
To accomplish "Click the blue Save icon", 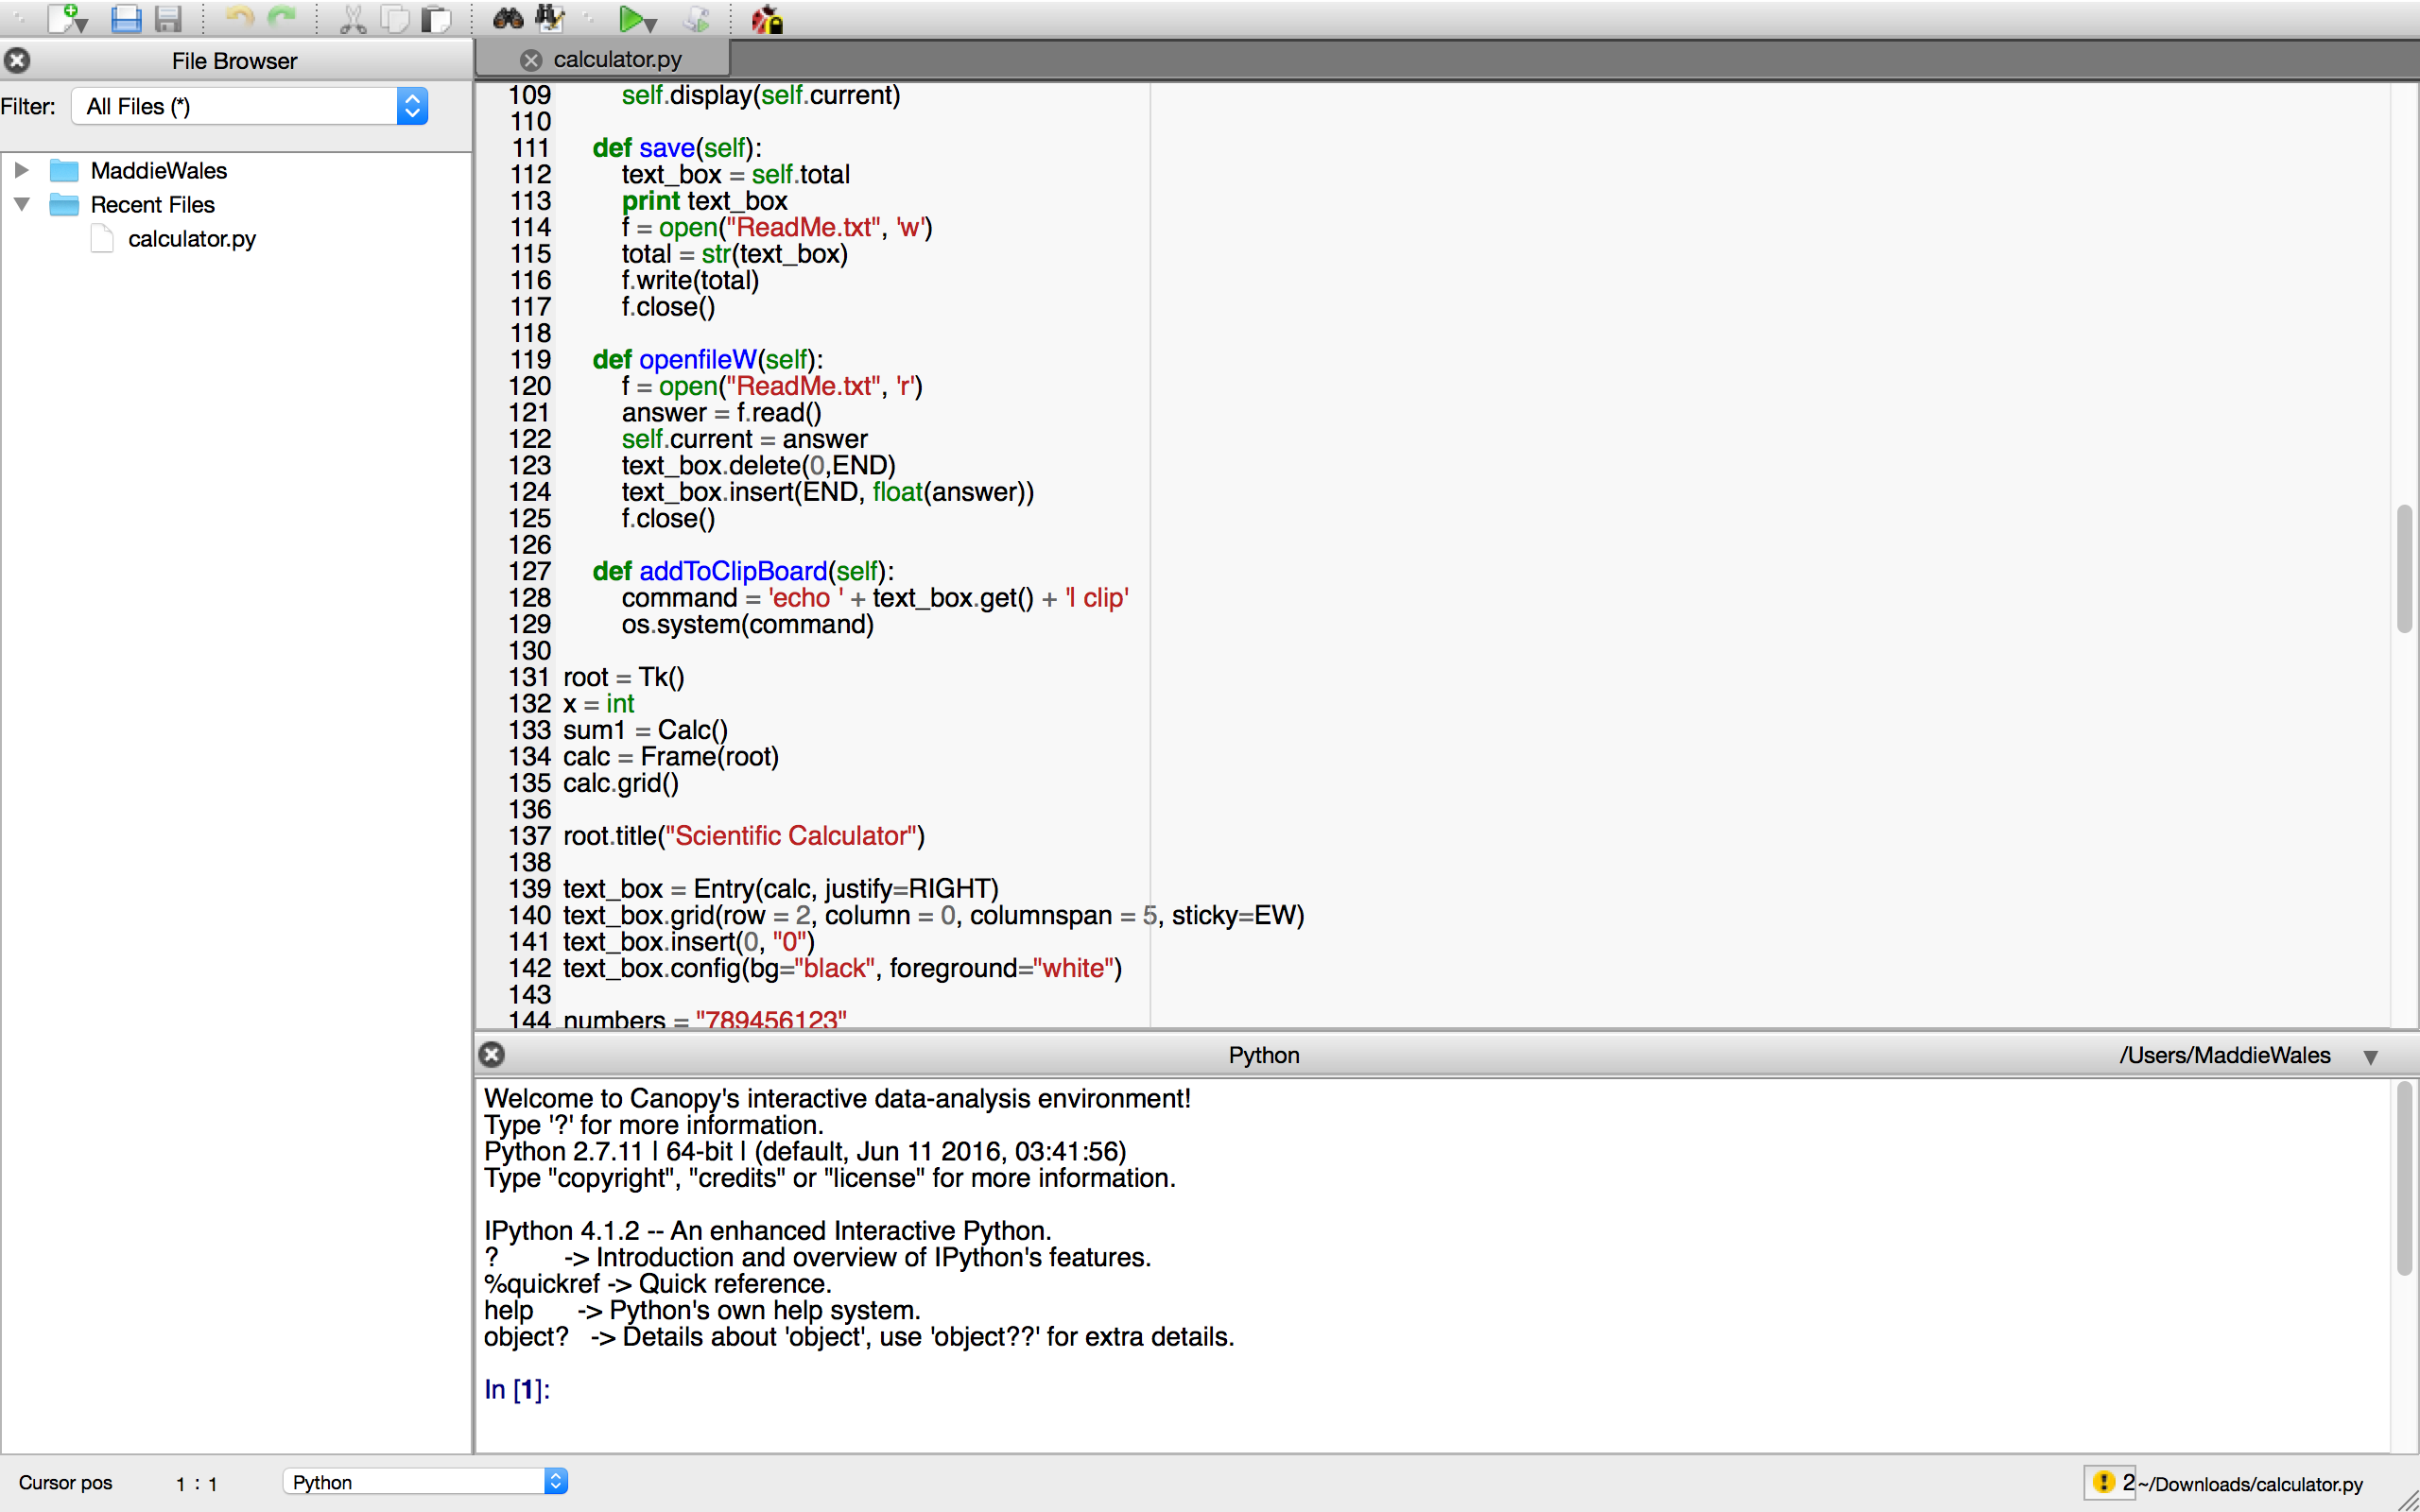I will tap(126, 18).
